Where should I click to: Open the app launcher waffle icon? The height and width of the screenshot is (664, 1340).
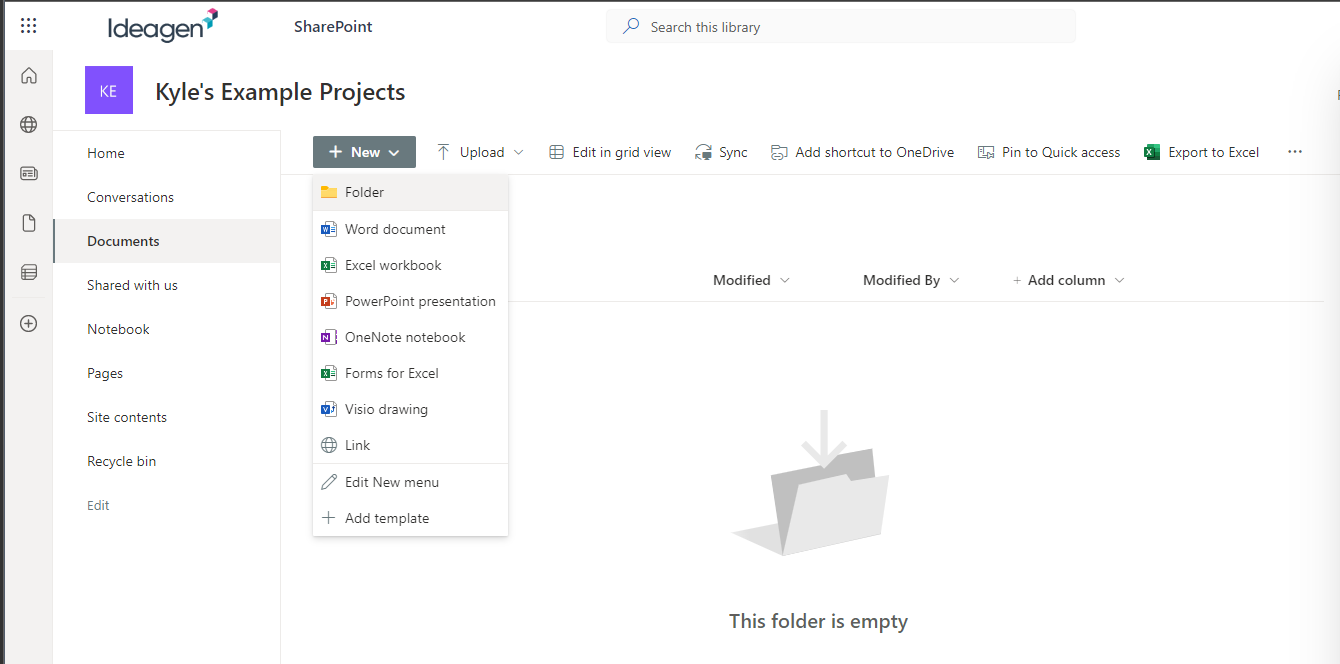point(28,27)
